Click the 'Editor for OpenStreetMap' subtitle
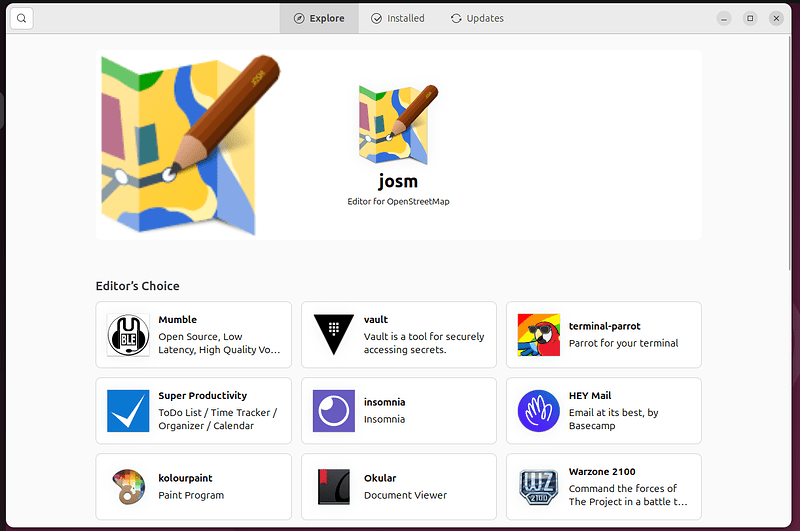Viewport: 800px width, 531px height. pyautogui.click(x=398, y=201)
